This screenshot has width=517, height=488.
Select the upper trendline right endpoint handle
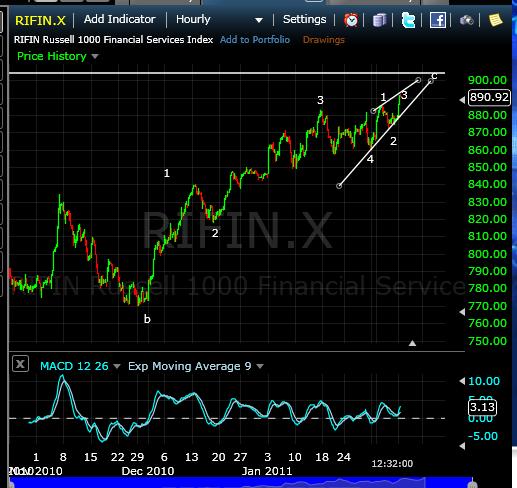tap(419, 80)
